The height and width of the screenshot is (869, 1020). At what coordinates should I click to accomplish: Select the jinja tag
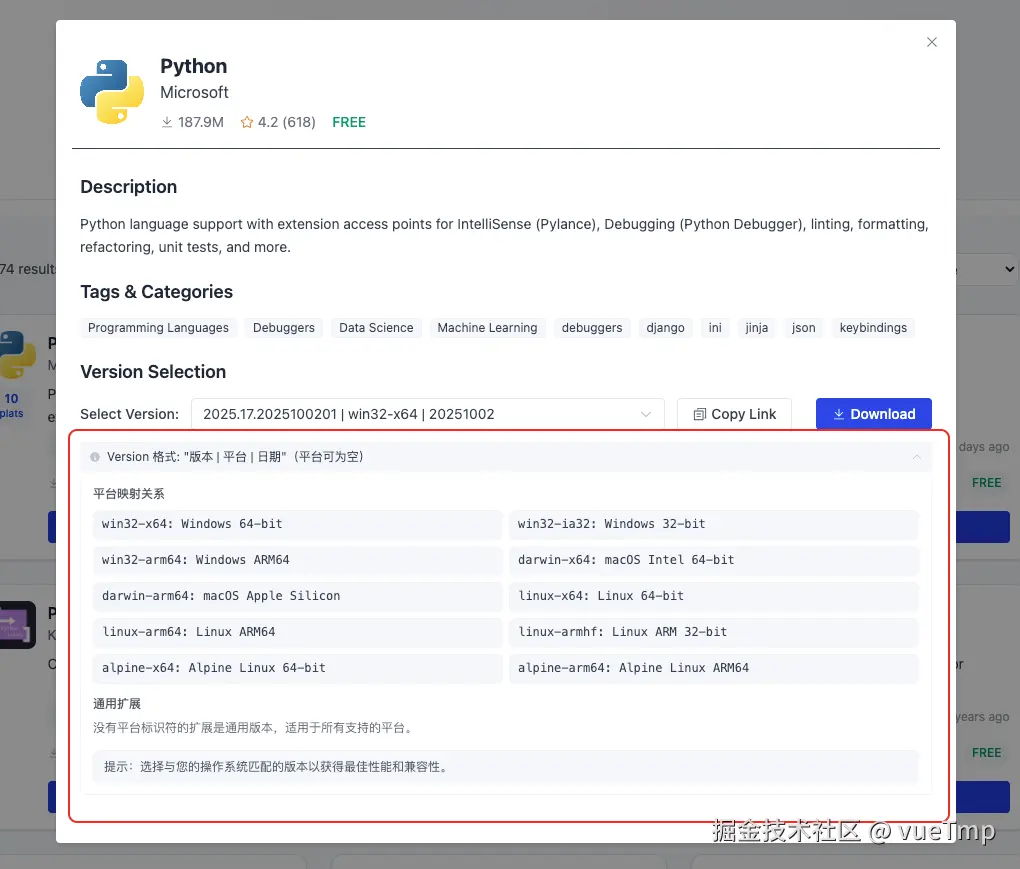click(x=757, y=328)
